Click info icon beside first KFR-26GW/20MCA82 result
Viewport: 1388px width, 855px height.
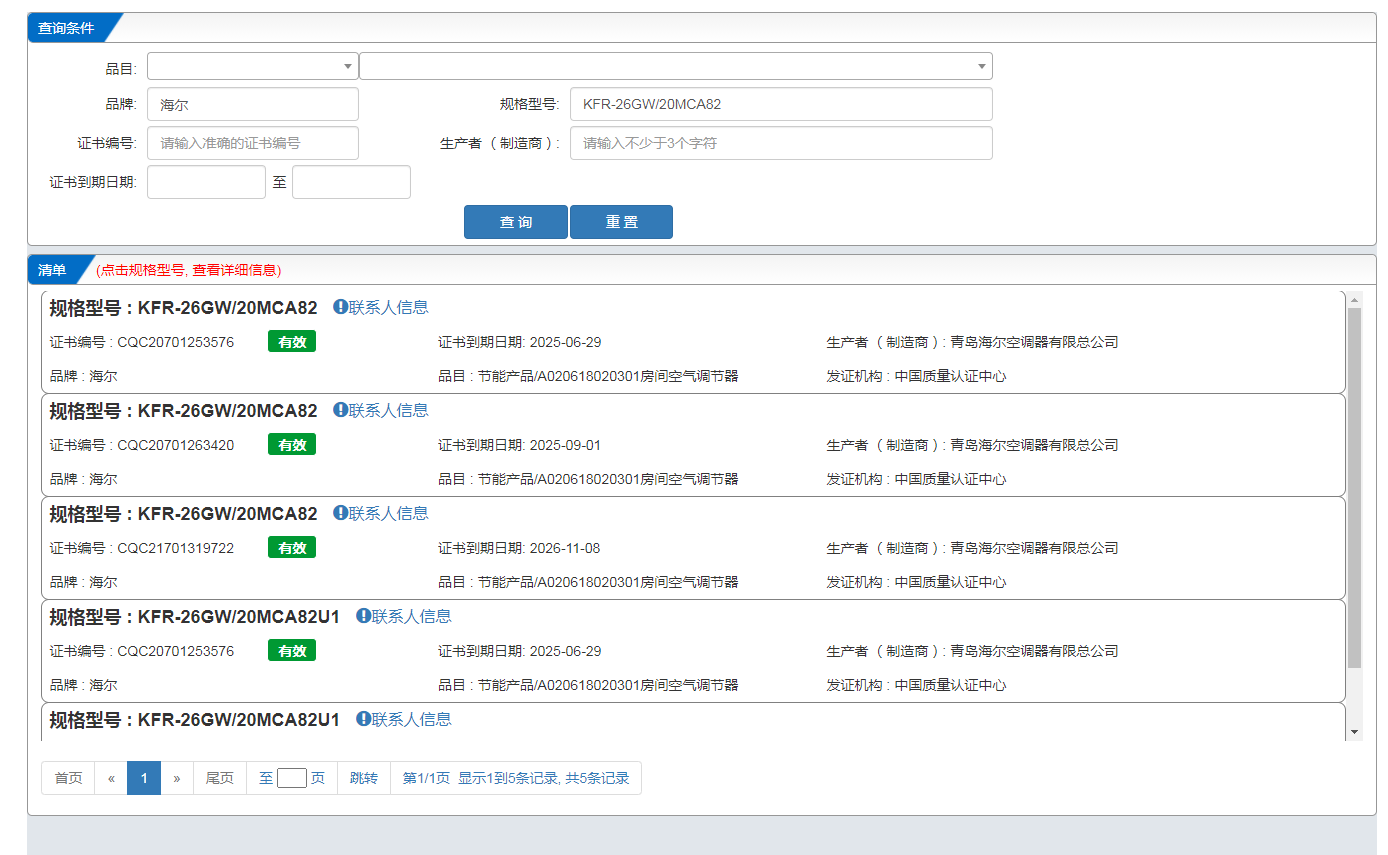point(340,307)
